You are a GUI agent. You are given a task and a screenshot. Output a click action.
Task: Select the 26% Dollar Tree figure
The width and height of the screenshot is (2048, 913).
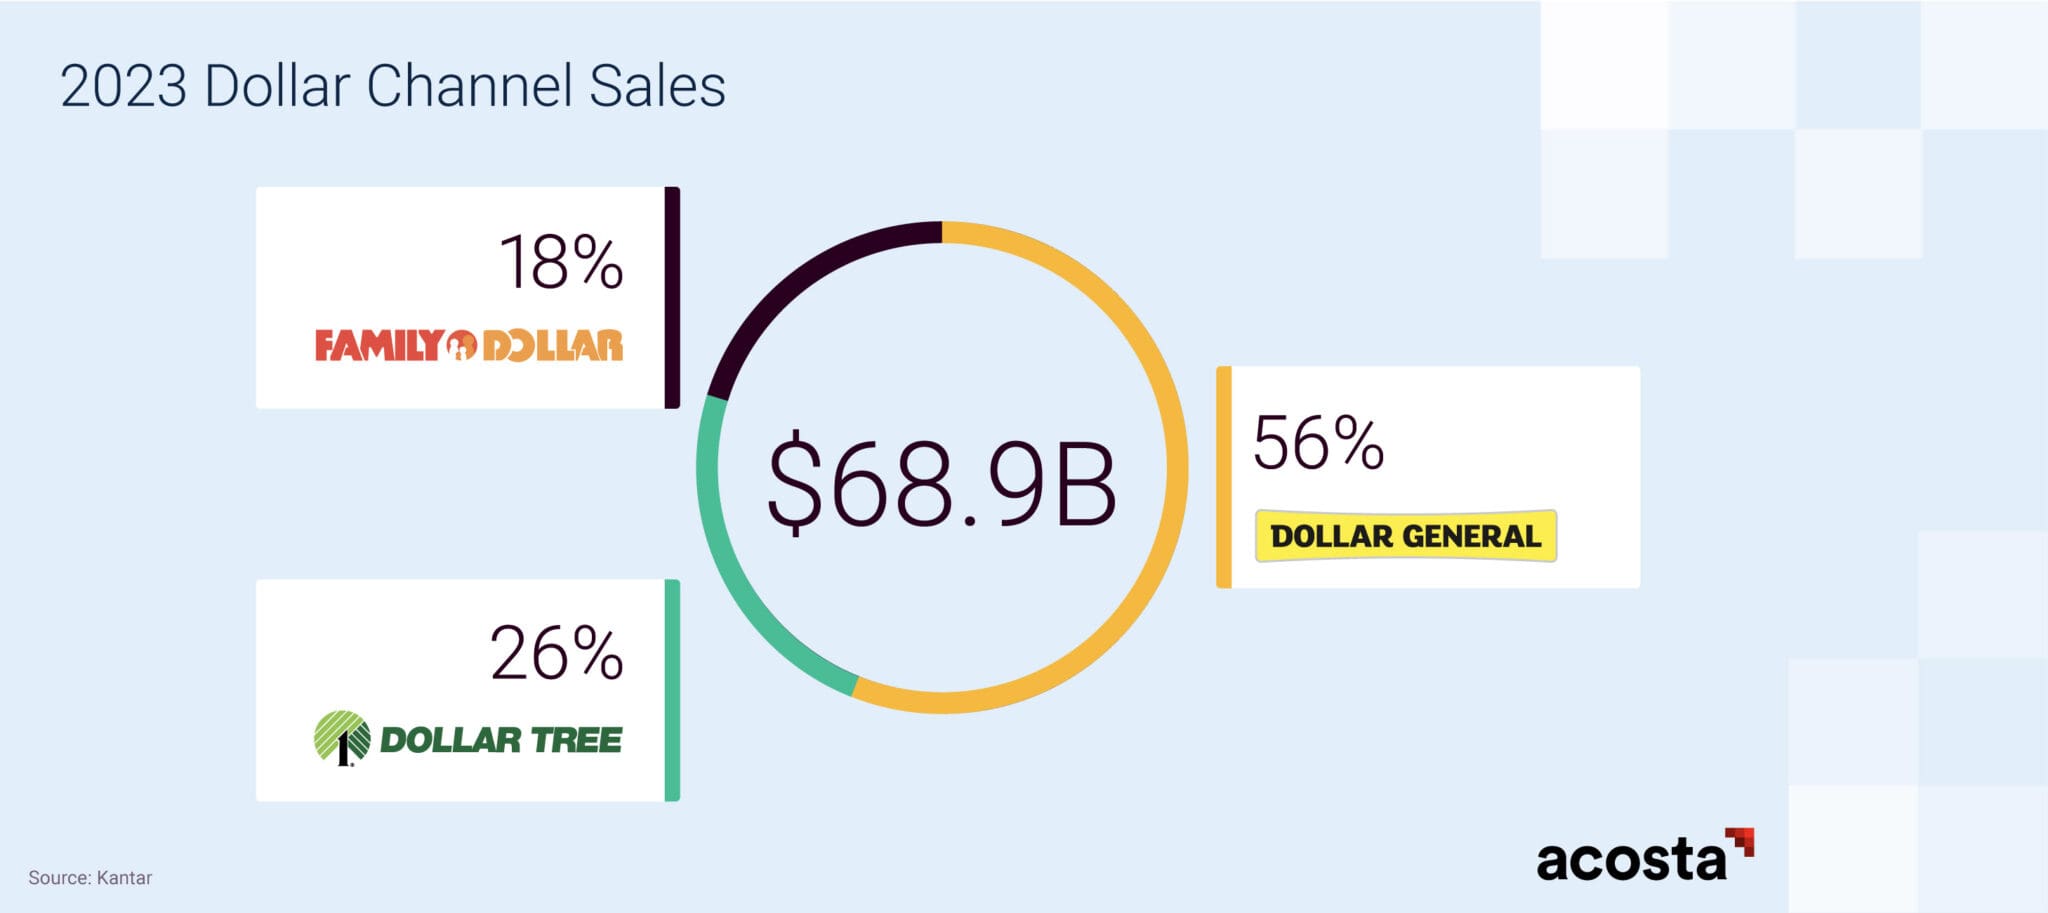pyautogui.click(x=556, y=654)
